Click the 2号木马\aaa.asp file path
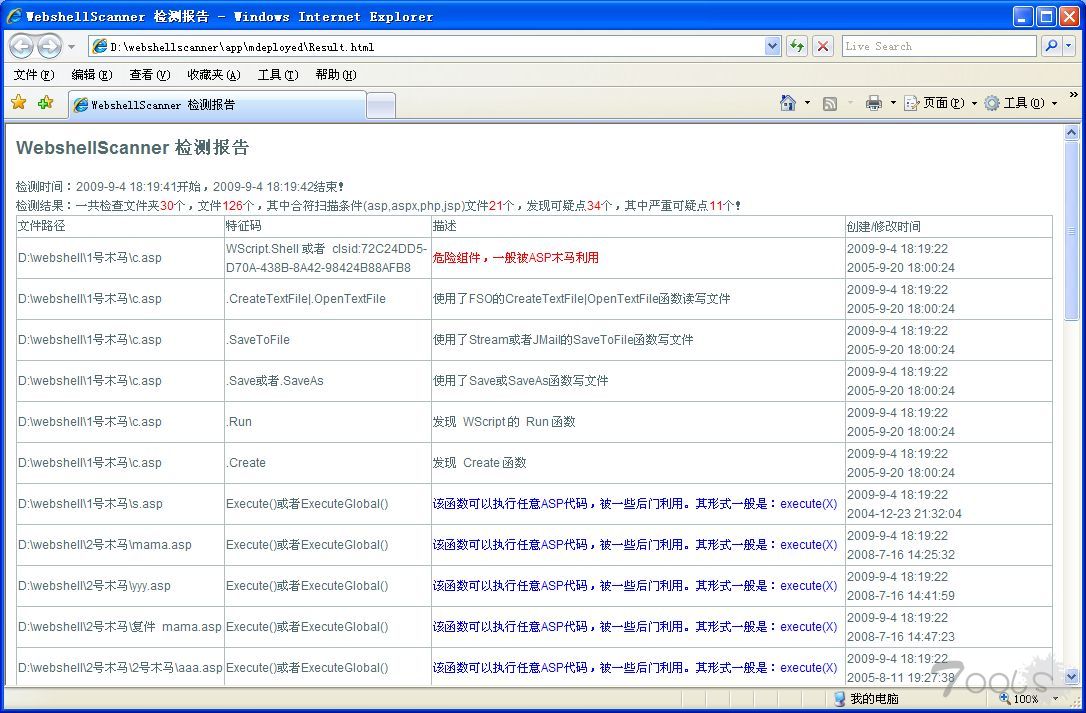The width and height of the screenshot is (1086, 713). [x=121, y=667]
